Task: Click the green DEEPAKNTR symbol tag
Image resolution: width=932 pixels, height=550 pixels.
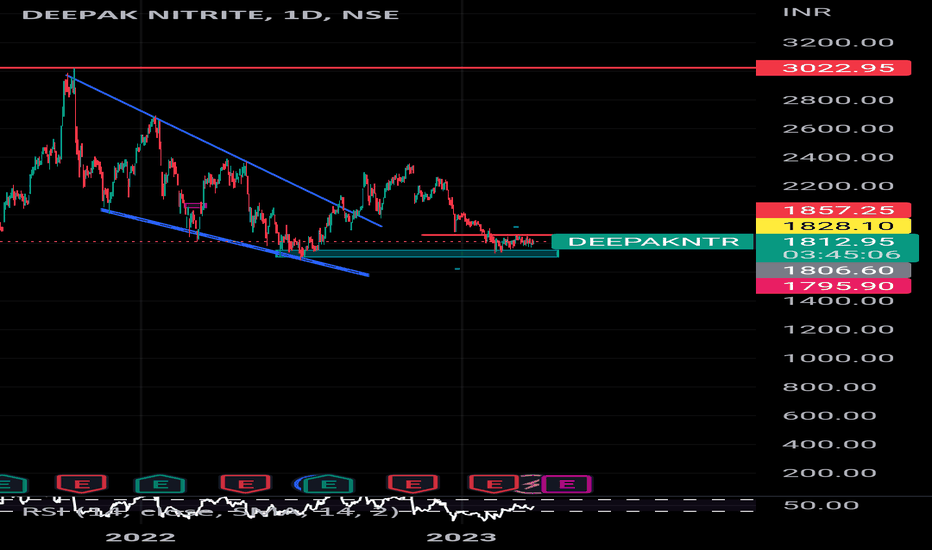Action: point(653,241)
